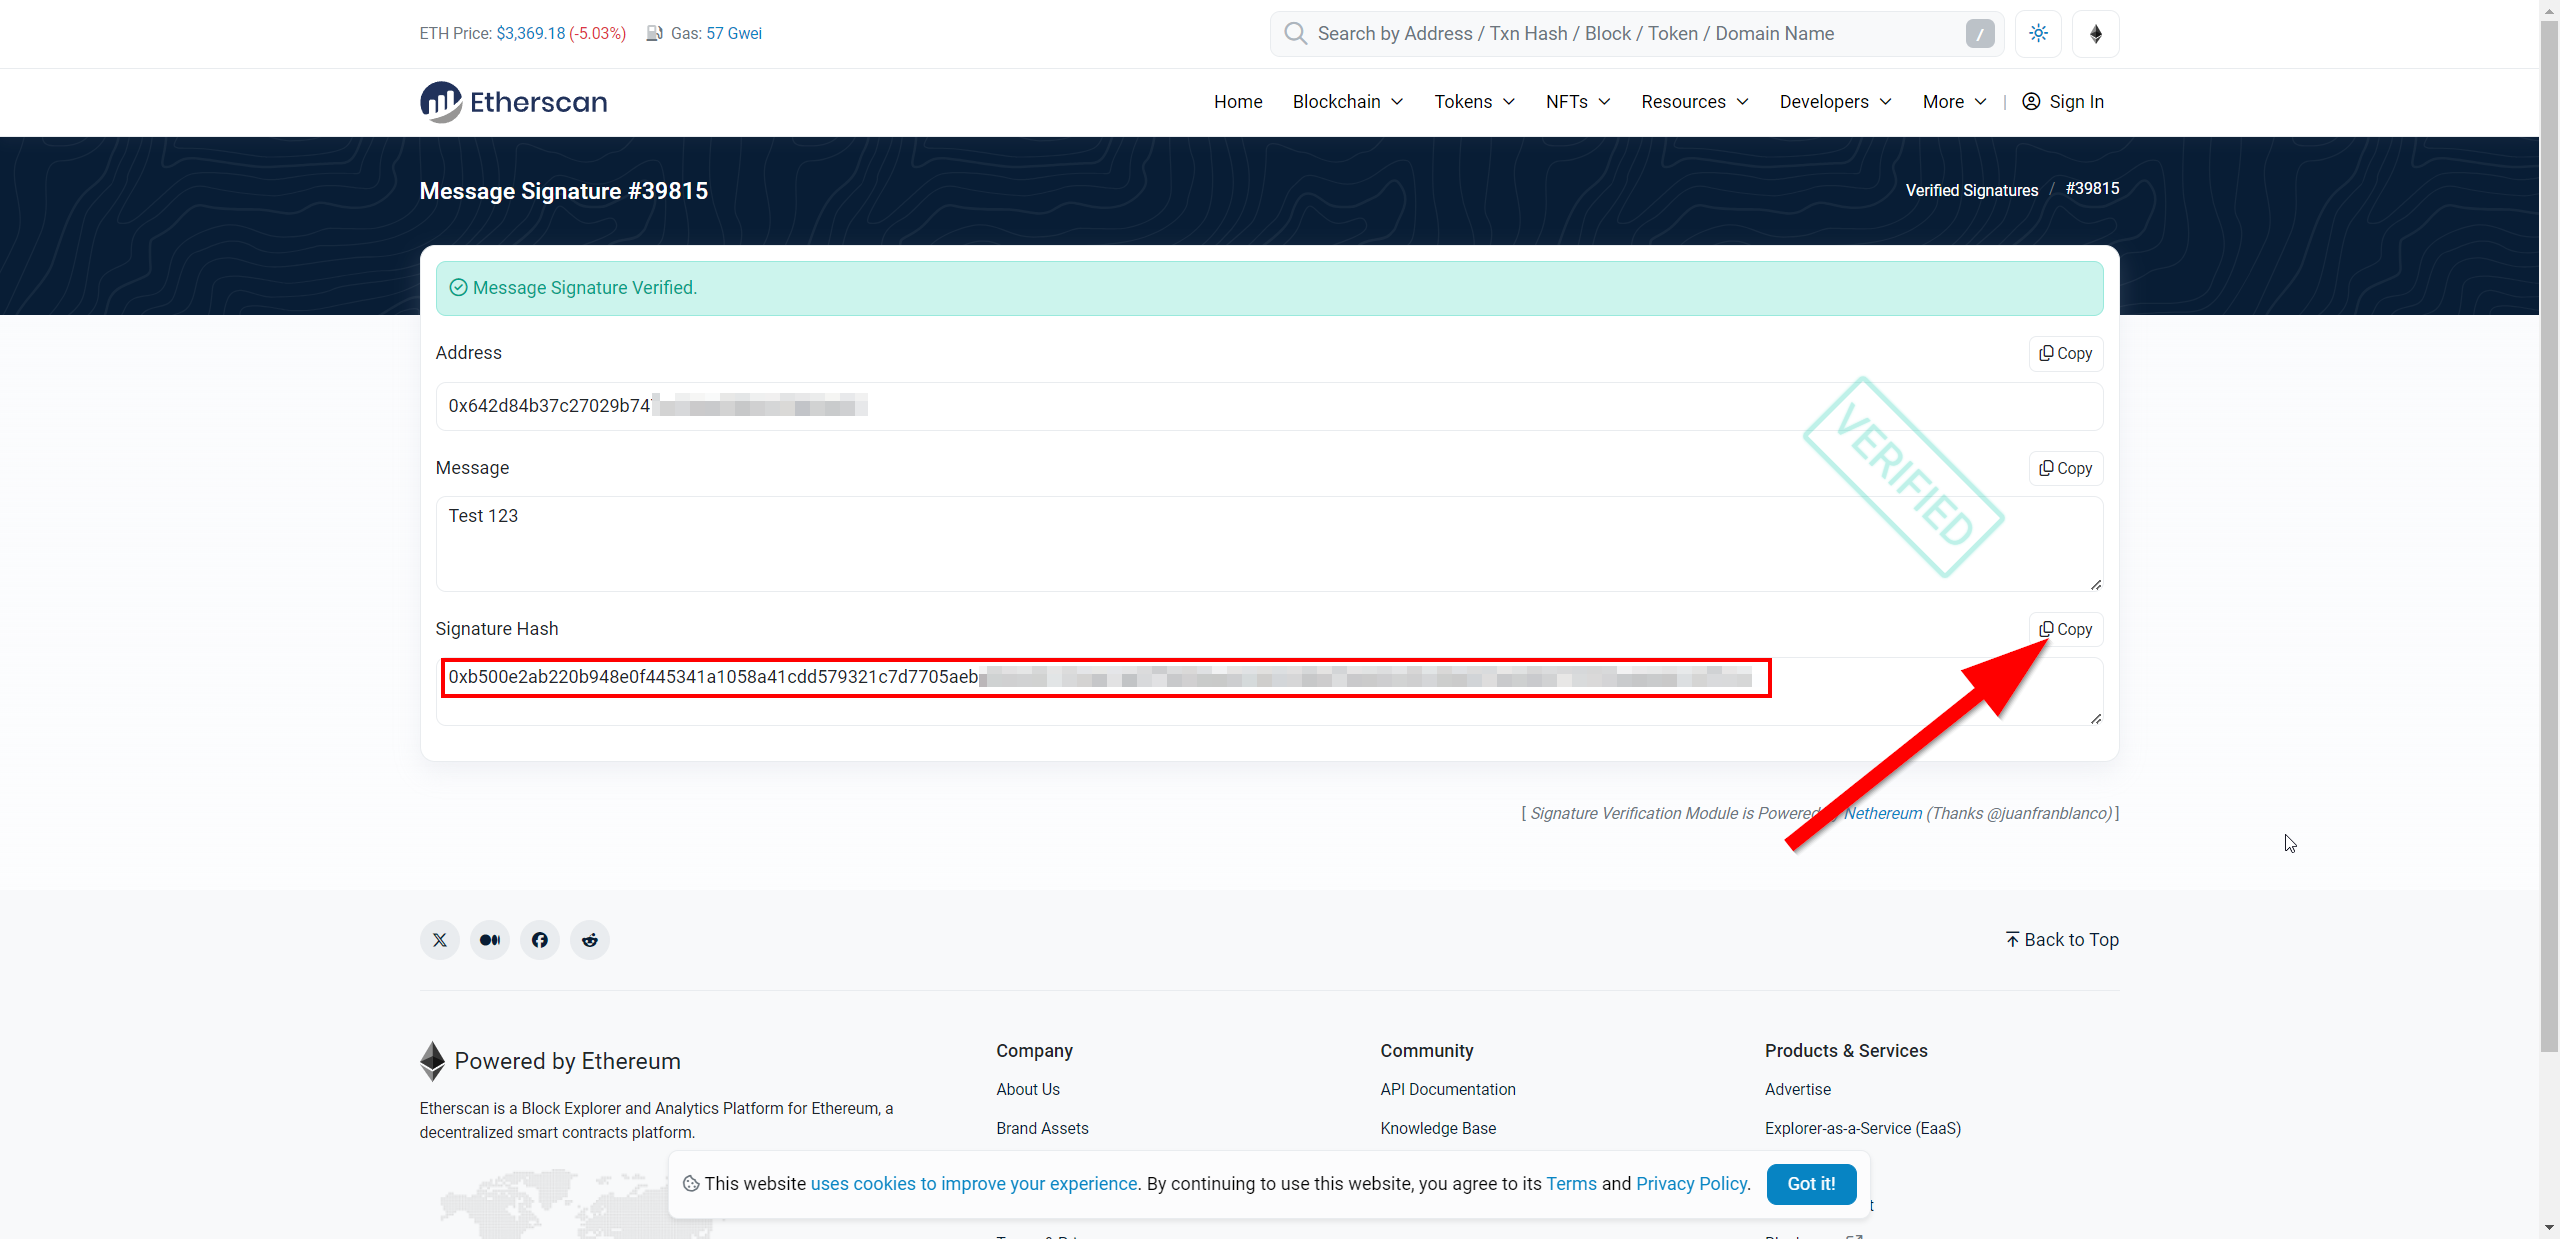Open the Reddit social icon
This screenshot has width=2560, height=1239.
point(590,940)
